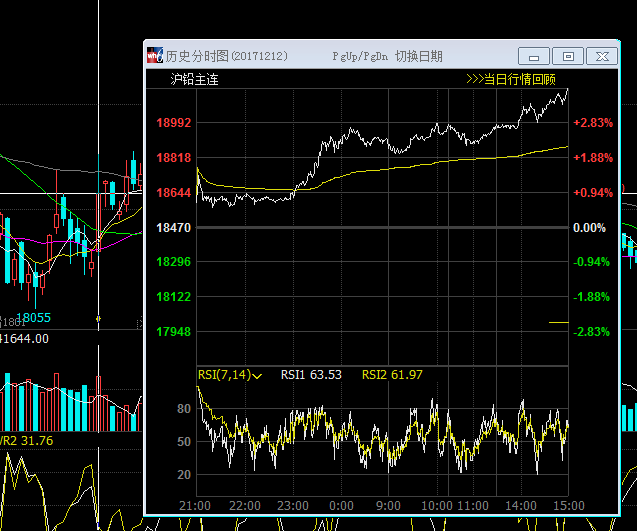
Task: Close the 历史分时图 window
Action: (601, 56)
